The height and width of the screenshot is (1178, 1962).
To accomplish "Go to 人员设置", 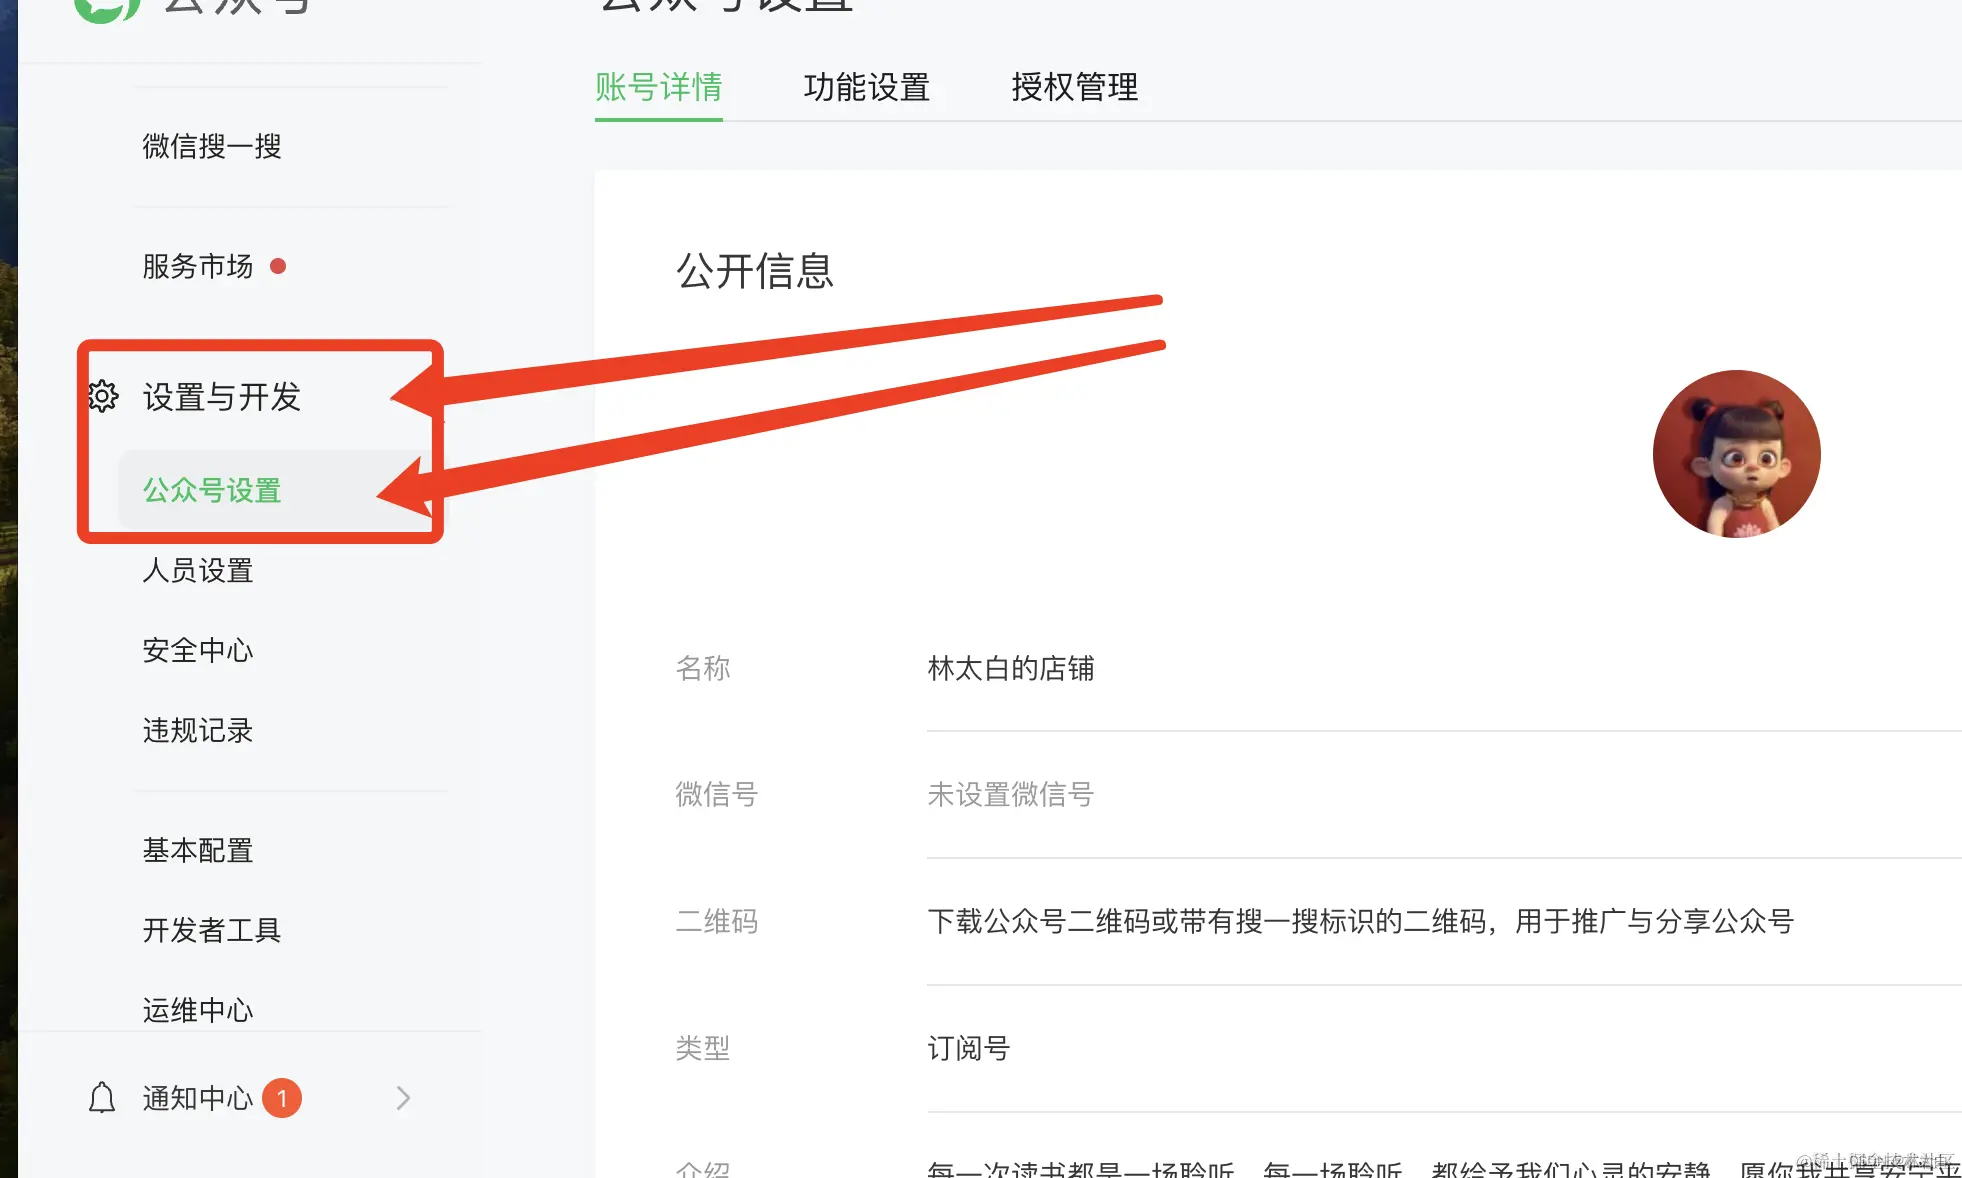I will coord(197,571).
